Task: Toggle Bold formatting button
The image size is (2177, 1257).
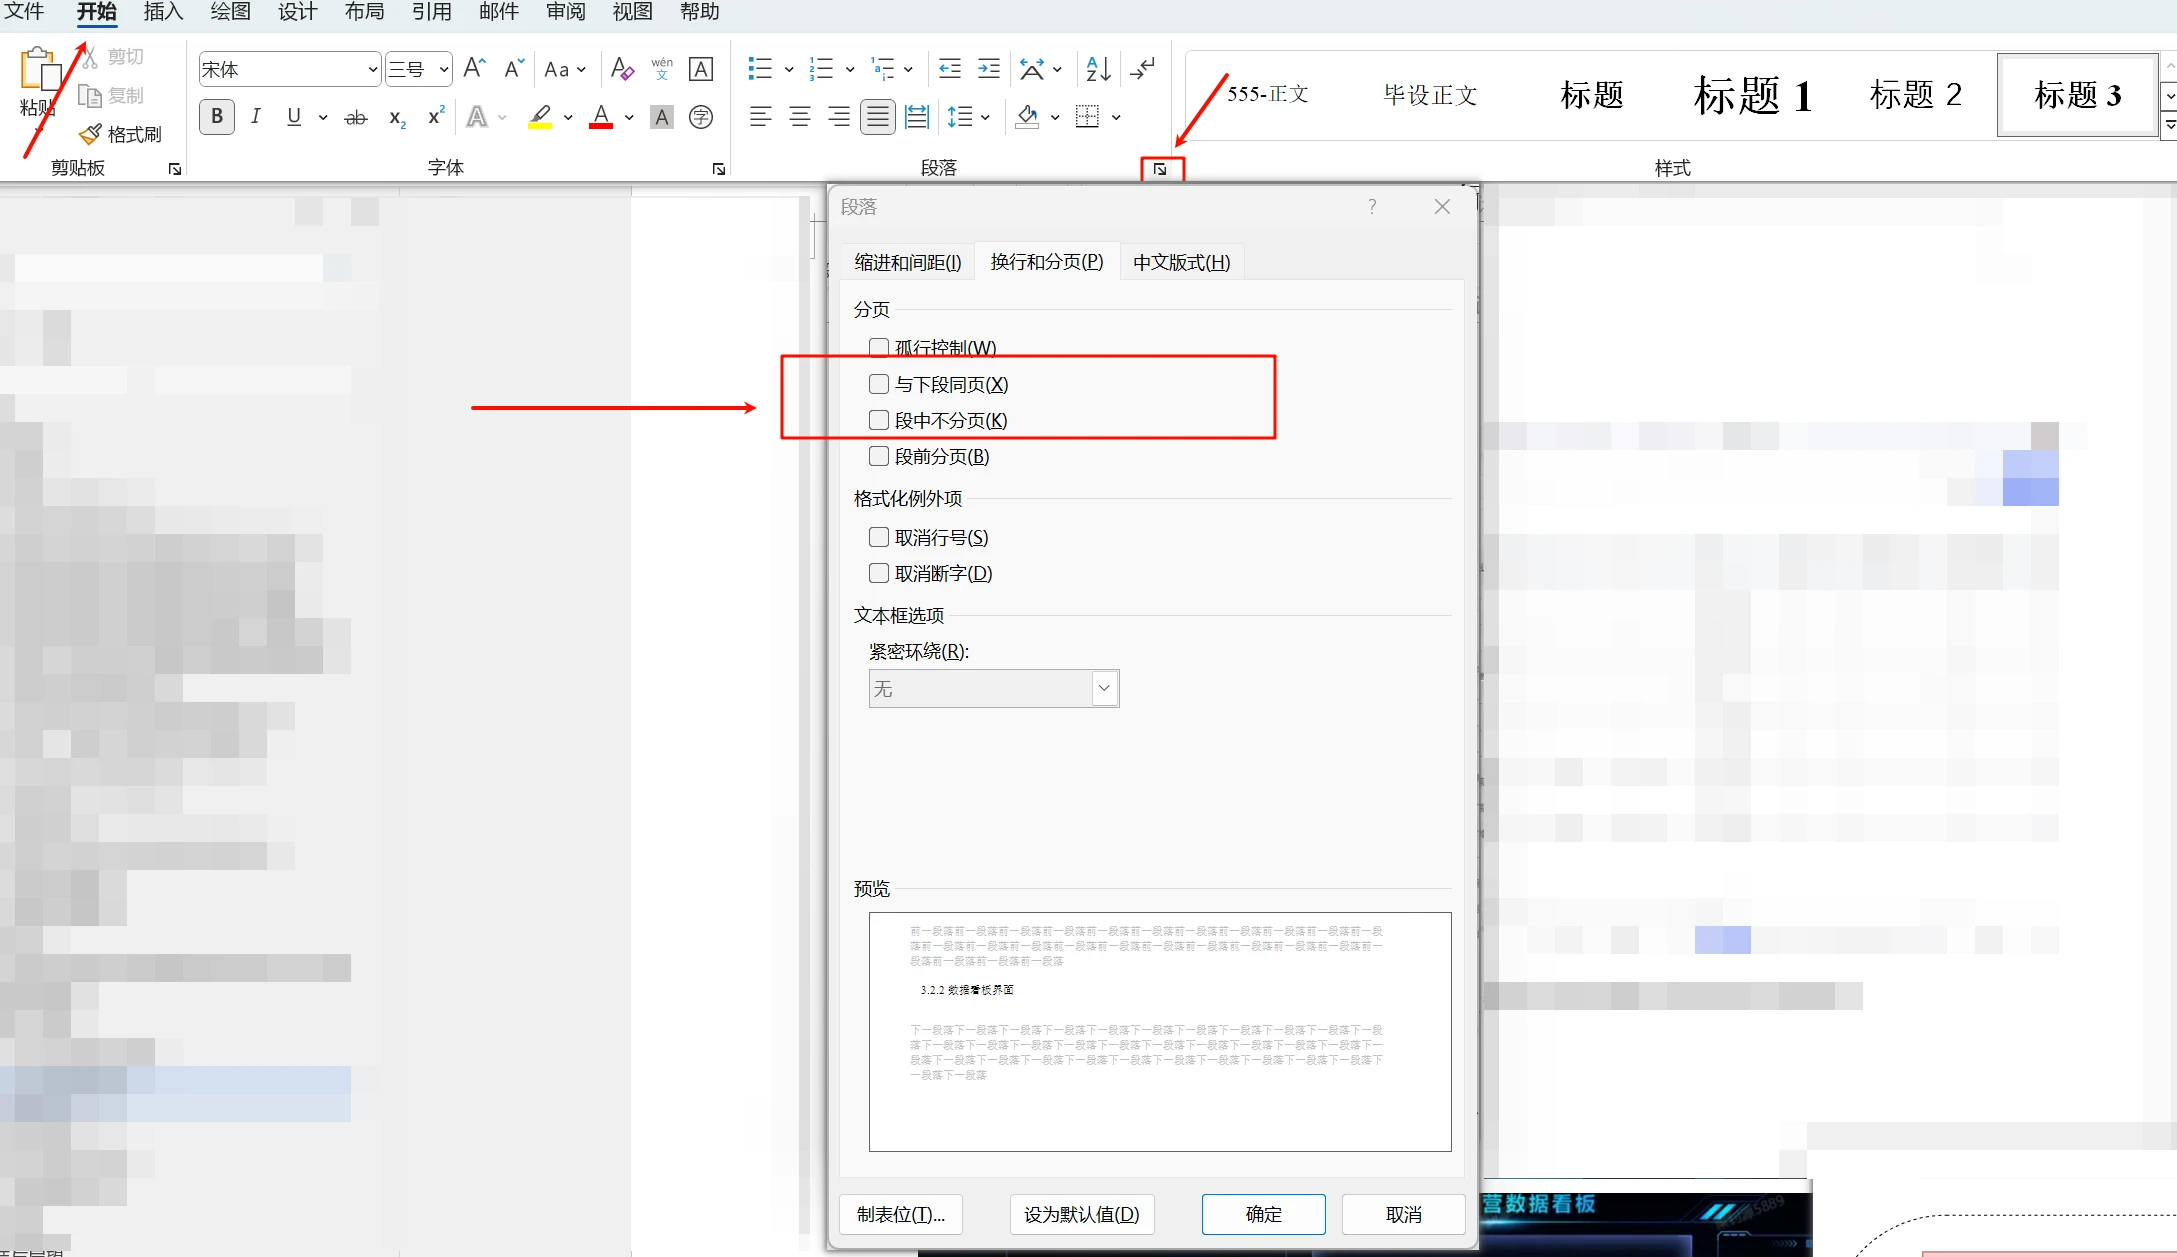Action: click(217, 117)
